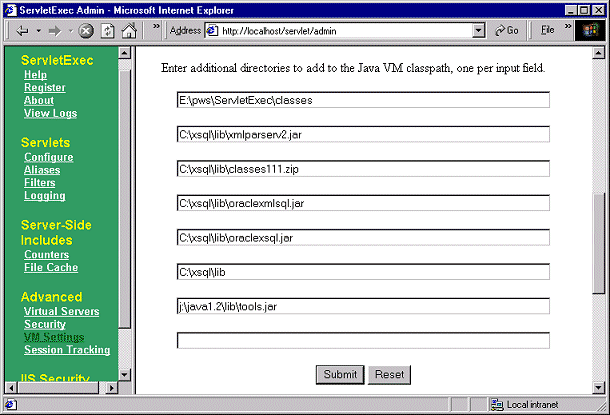Click the Go button next to address bar

pyautogui.click(x=506, y=30)
